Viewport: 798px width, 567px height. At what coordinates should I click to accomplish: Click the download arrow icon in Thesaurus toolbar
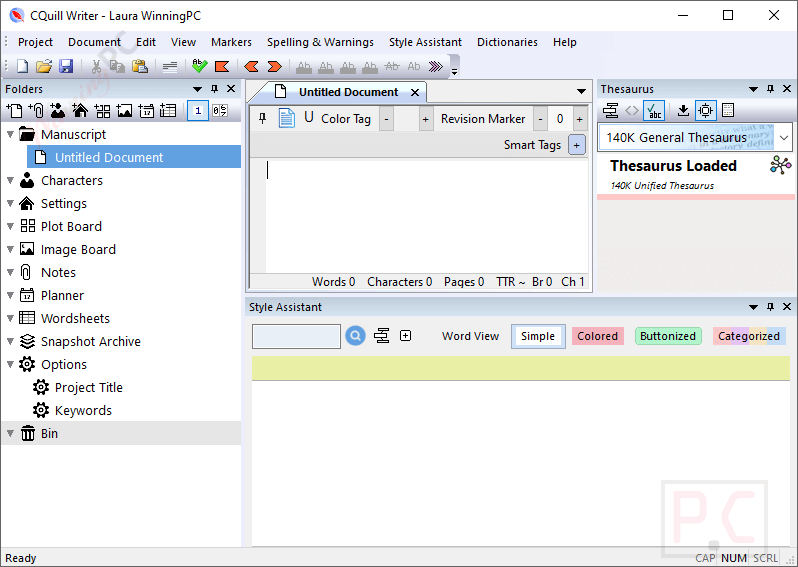click(683, 110)
